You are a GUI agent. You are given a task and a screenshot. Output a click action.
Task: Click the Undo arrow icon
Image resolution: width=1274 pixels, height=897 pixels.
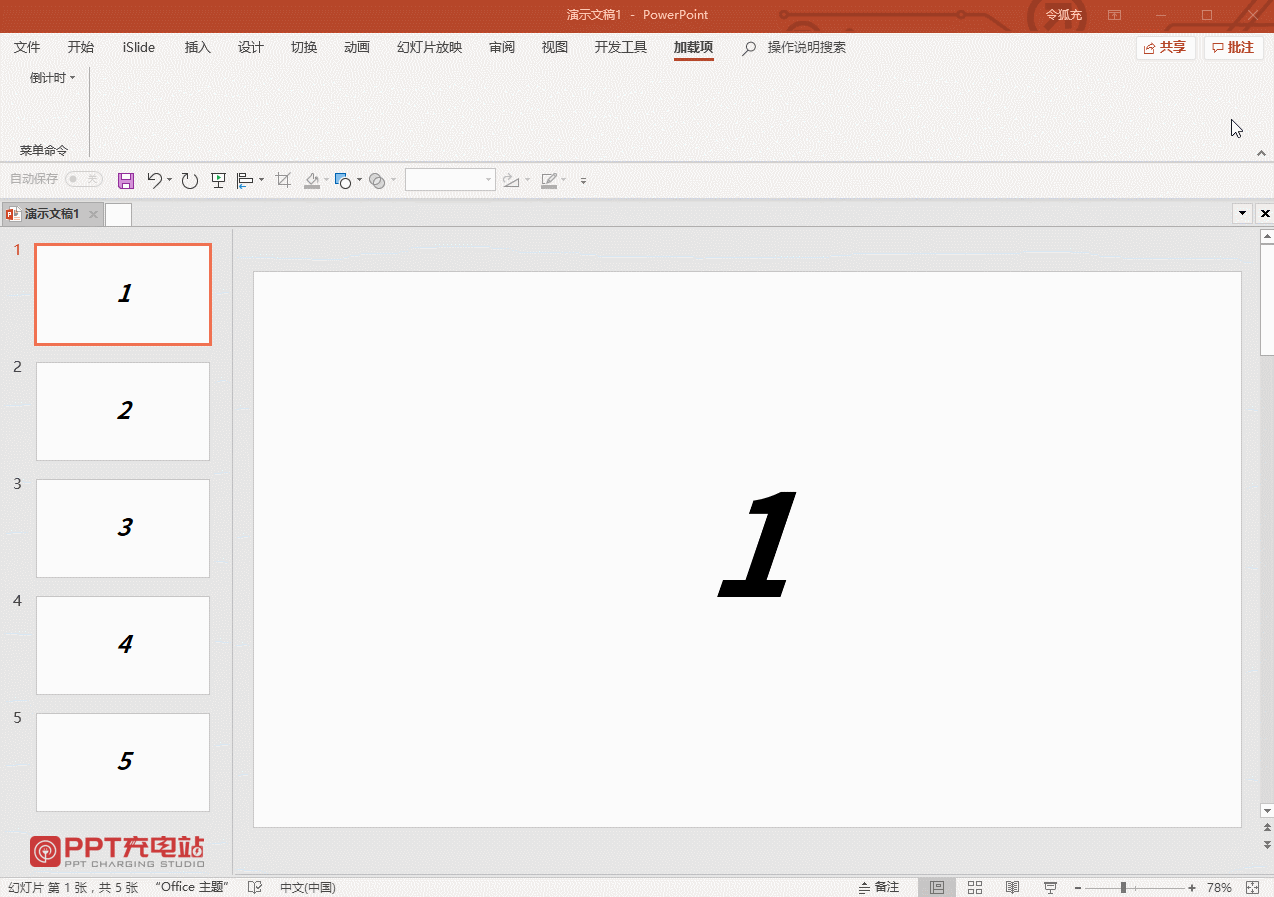tap(154, 180)
